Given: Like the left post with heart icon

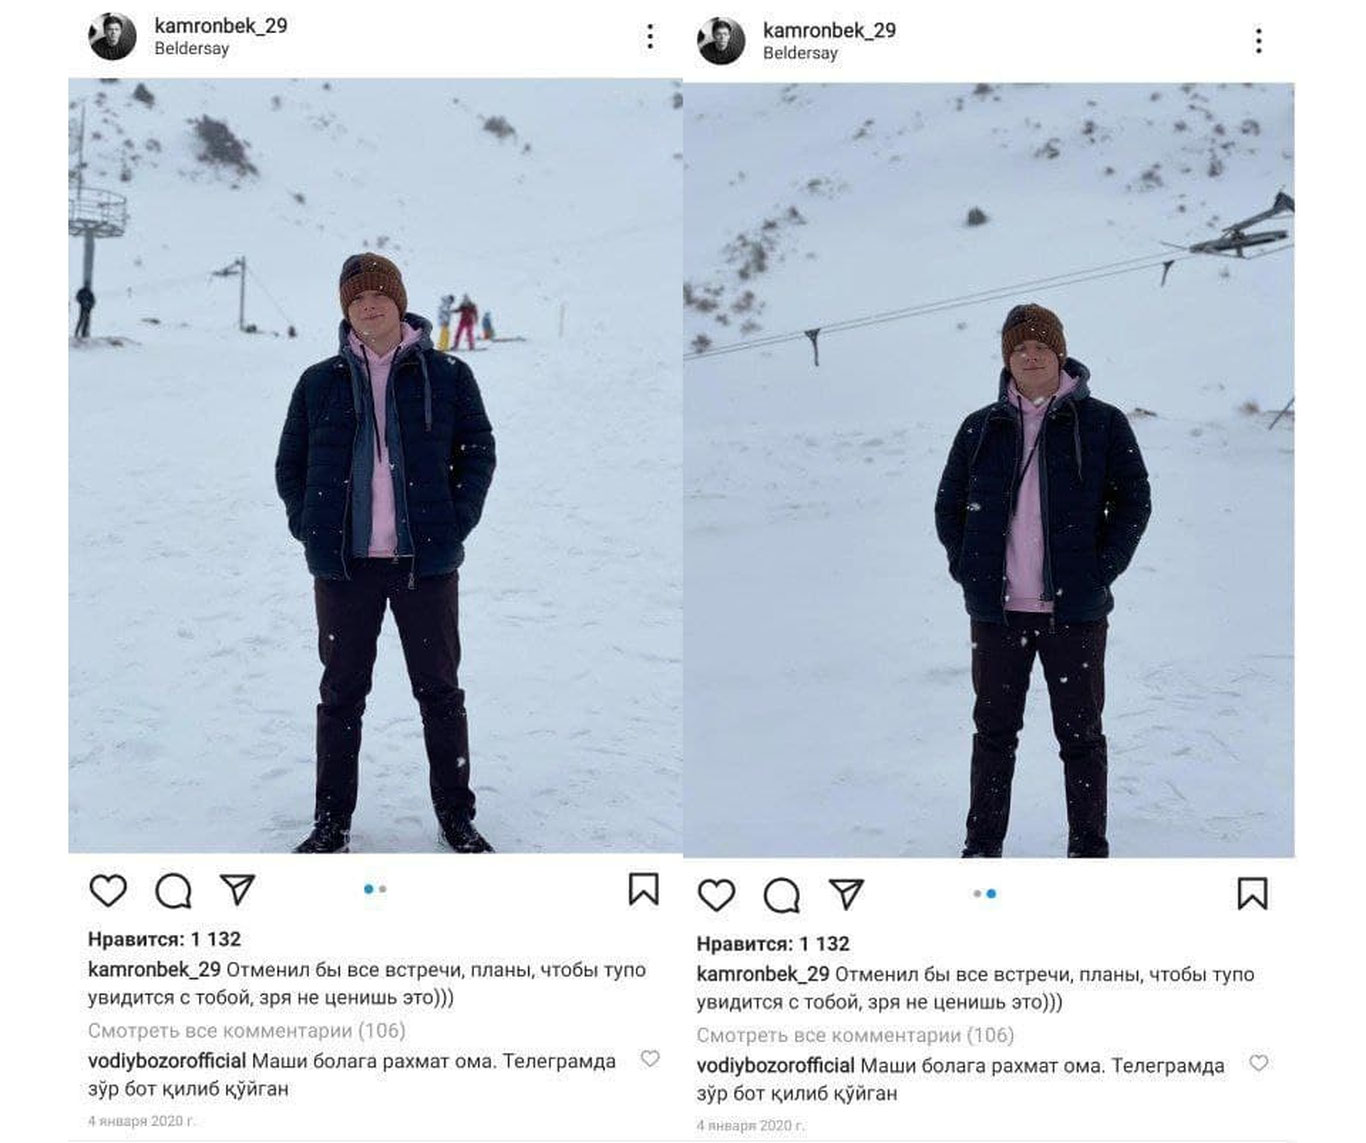Looking at the screenshot, I should 108,890.
